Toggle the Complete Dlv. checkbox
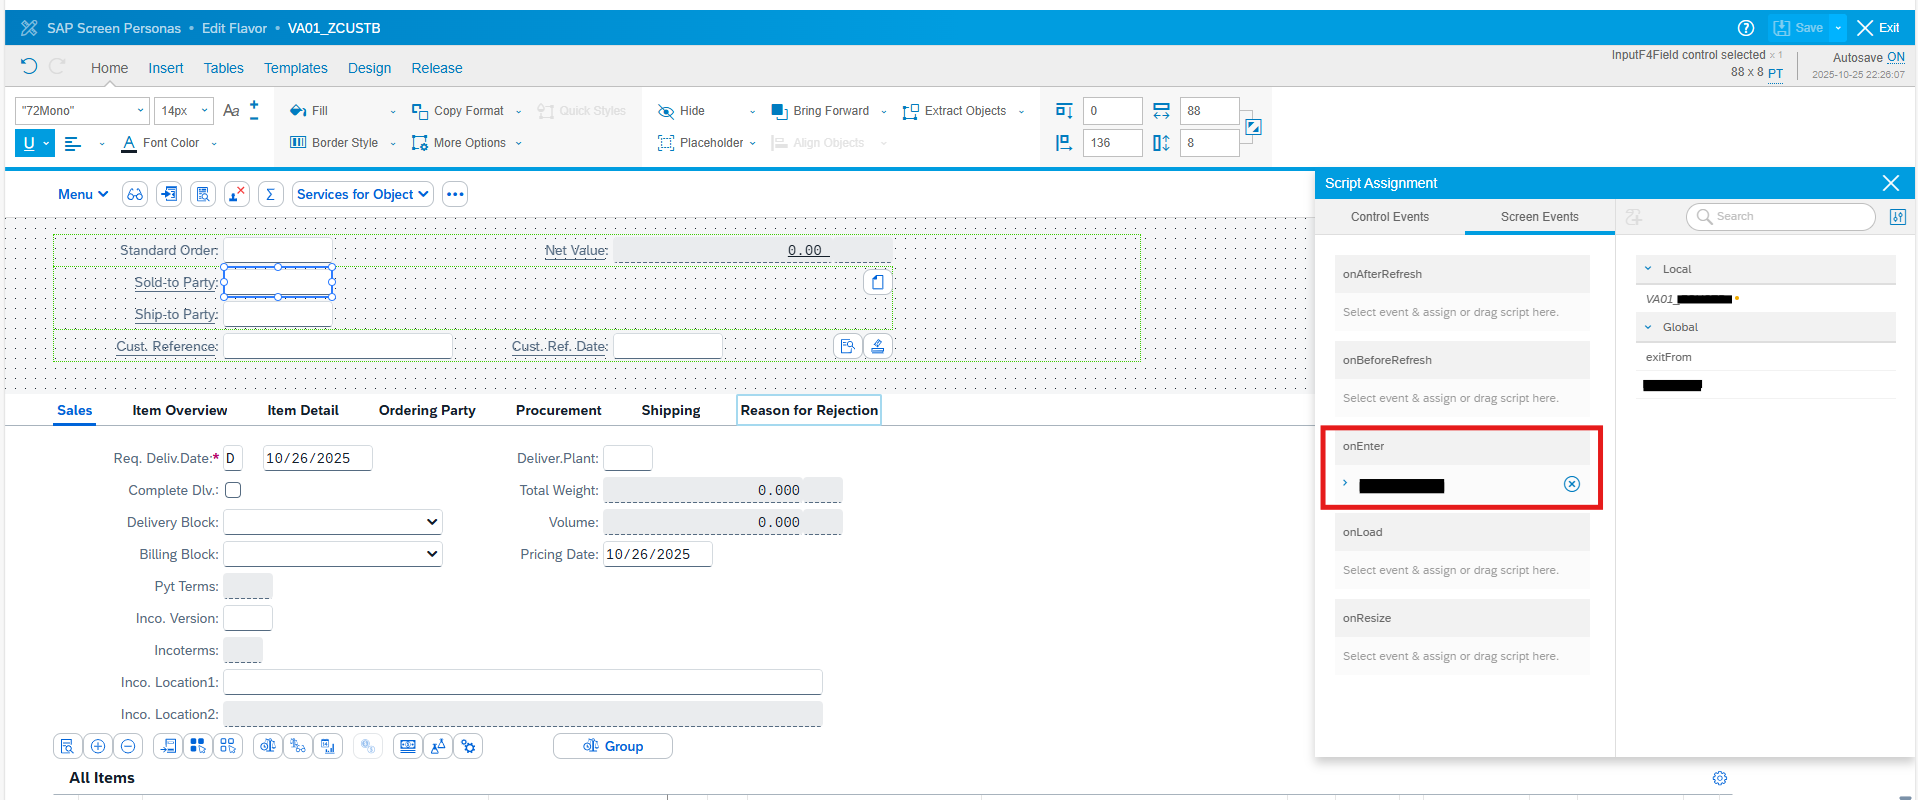The width and height of the screenshot is (1918, 800). pyautogui.click(x=233, y=490)
